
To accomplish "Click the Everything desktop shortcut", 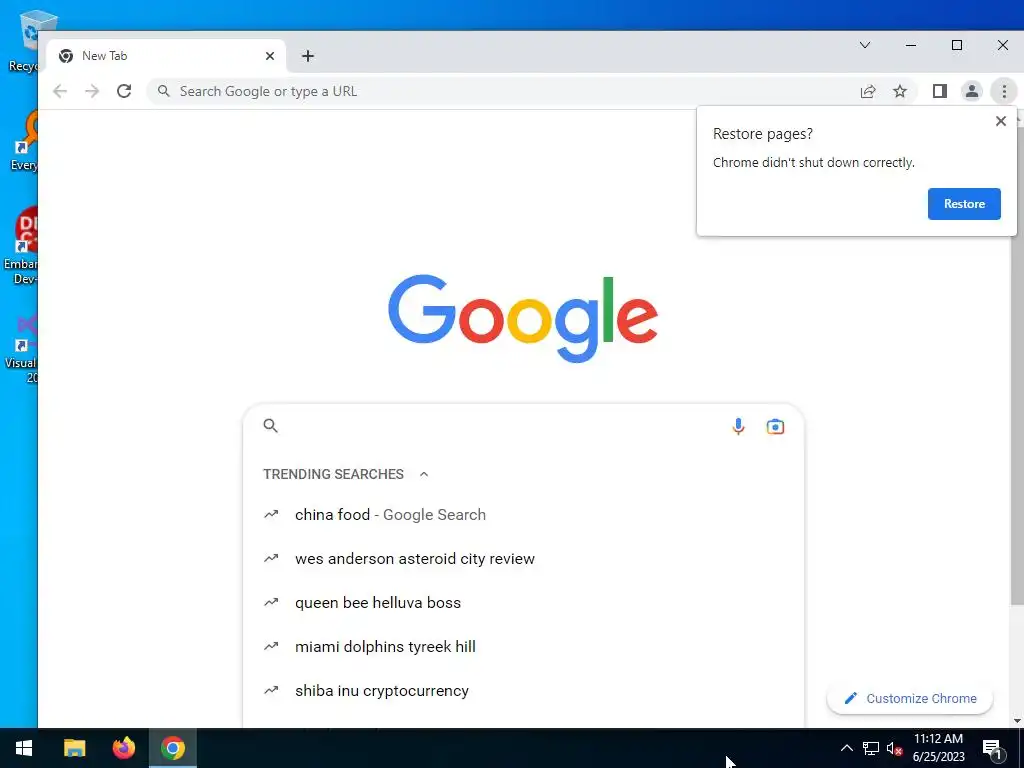I will coord(24,140).
